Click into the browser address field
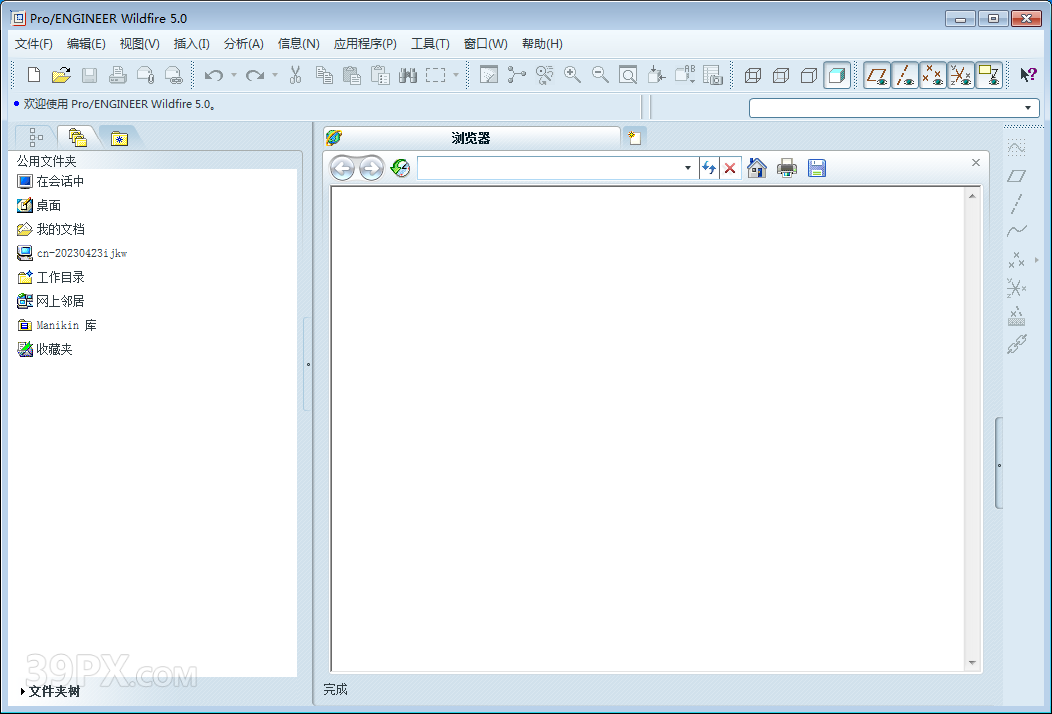The height and width of the screenshot is (714, 1052). [x=549, y=168]
